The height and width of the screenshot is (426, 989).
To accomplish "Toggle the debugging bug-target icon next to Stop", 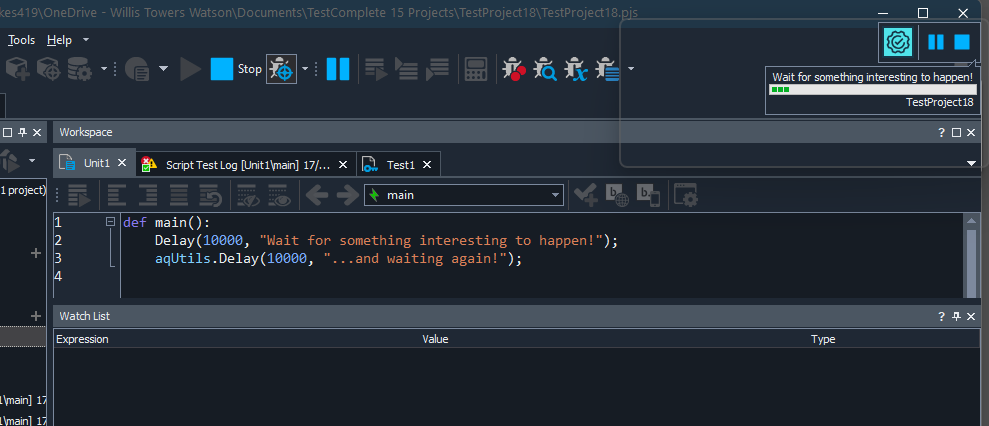I will pyautogui.click(x=281, y=69).
